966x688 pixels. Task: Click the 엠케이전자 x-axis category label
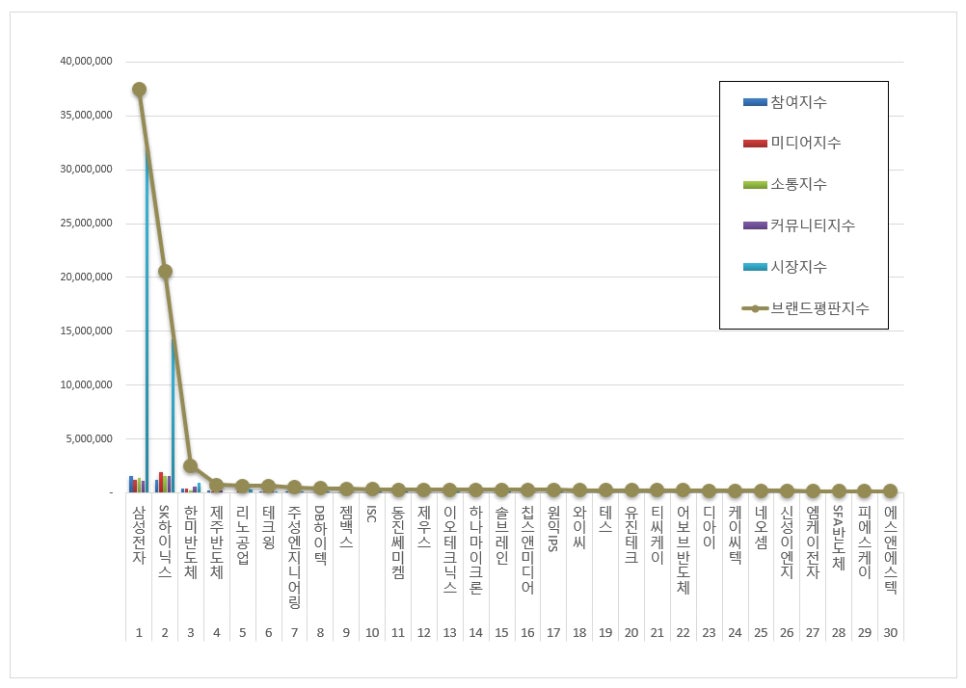813,543
